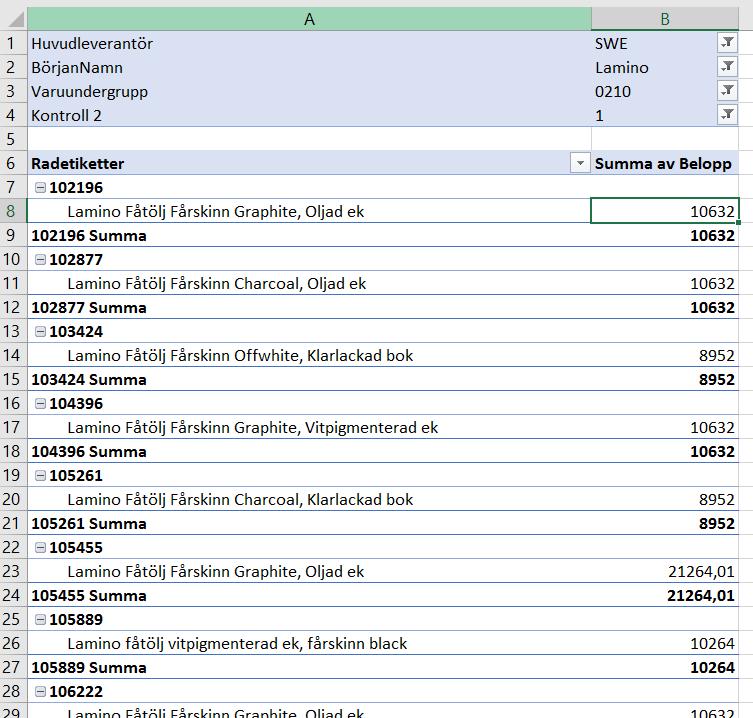The width and height of the screenshot is (753, 718).
Task: Click the 102196 Summa row label
Action: coord(89,236)
